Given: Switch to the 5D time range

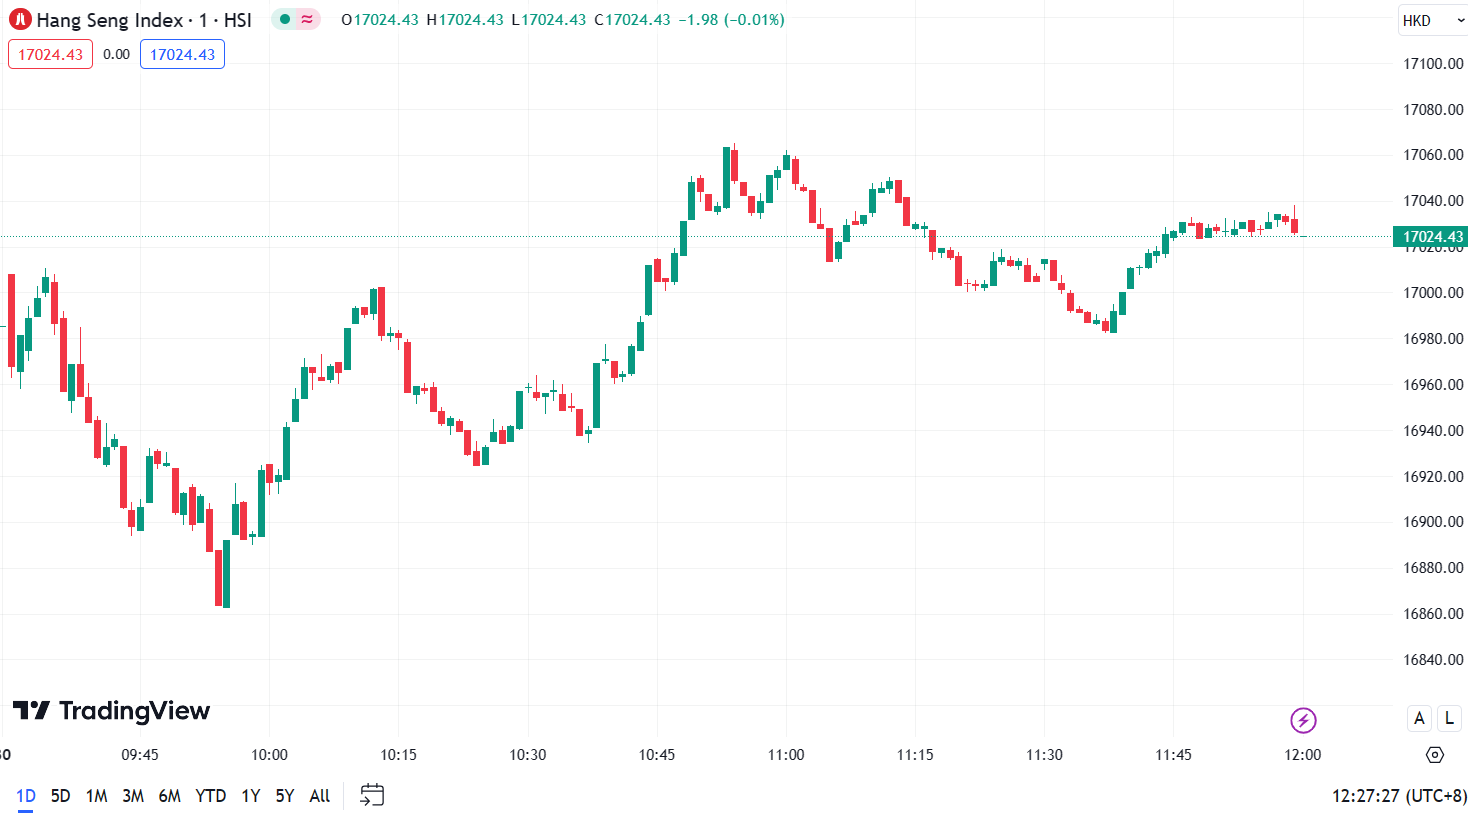Looking at the screenshot, I should tap(61, 796).
